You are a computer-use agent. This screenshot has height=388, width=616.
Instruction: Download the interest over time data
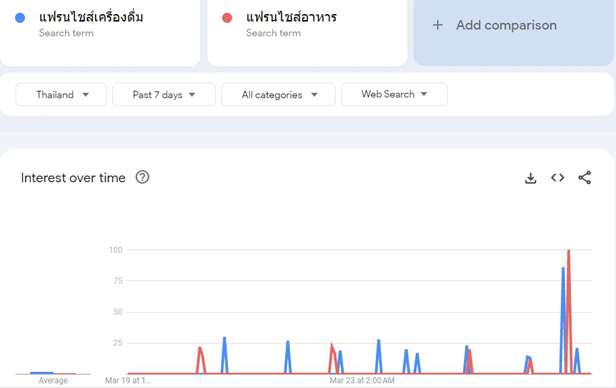[530, 178]
